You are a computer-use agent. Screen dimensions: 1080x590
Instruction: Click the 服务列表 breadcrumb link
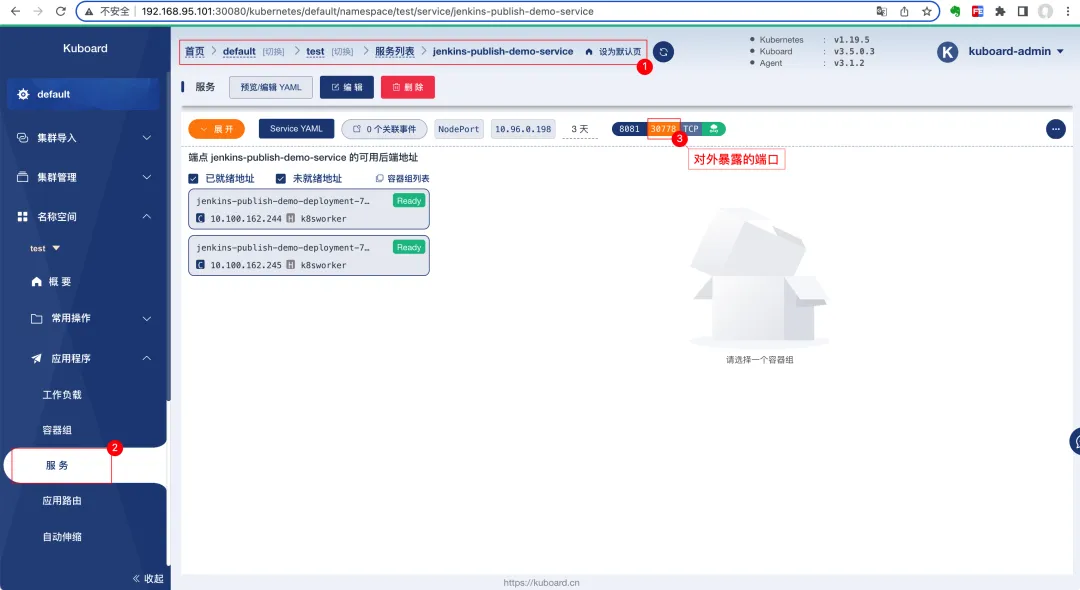pos(395,52)
